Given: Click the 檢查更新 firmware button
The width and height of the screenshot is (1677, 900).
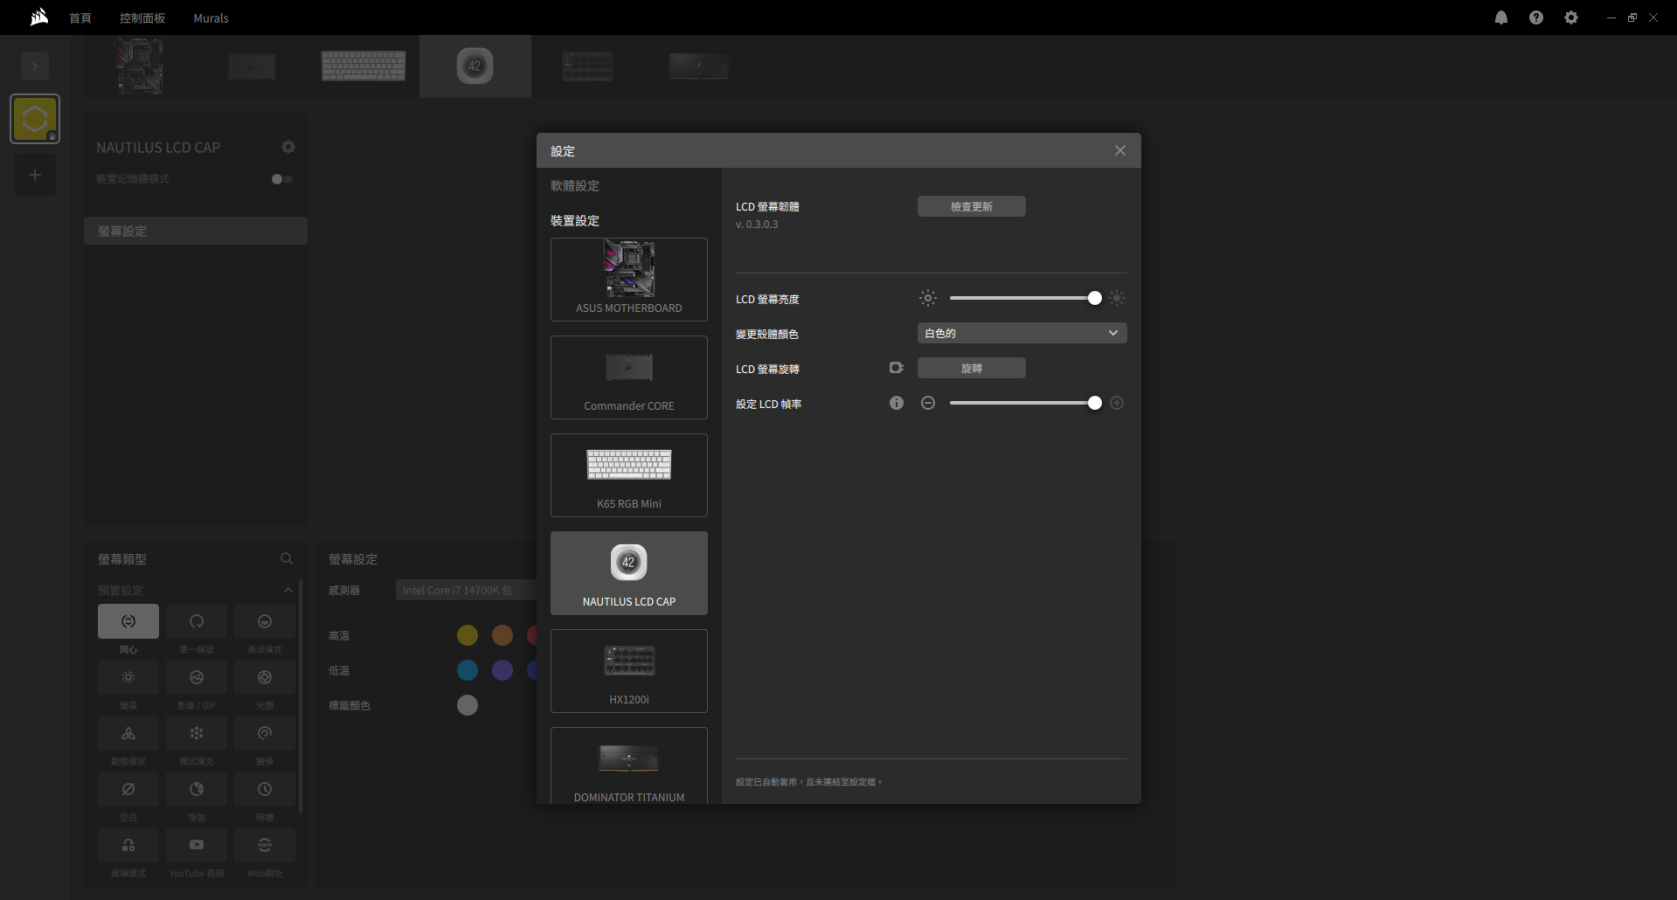Looking at the screenshot, I should tap(971, 206).
